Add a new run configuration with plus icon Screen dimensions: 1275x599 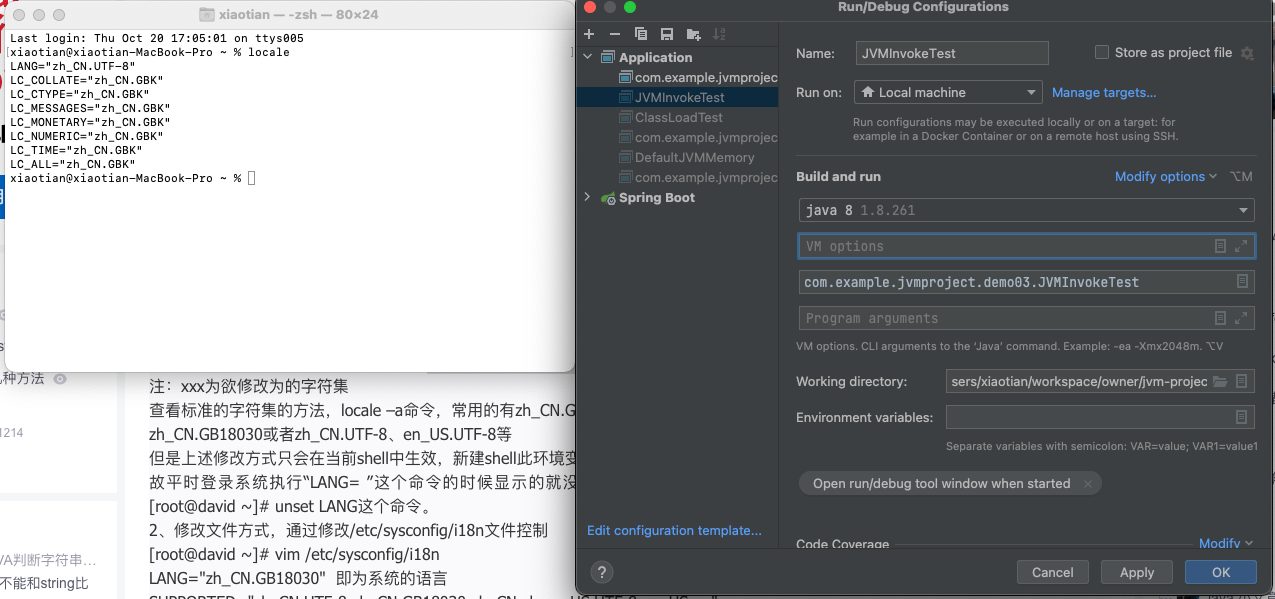(x=589, y=34)
